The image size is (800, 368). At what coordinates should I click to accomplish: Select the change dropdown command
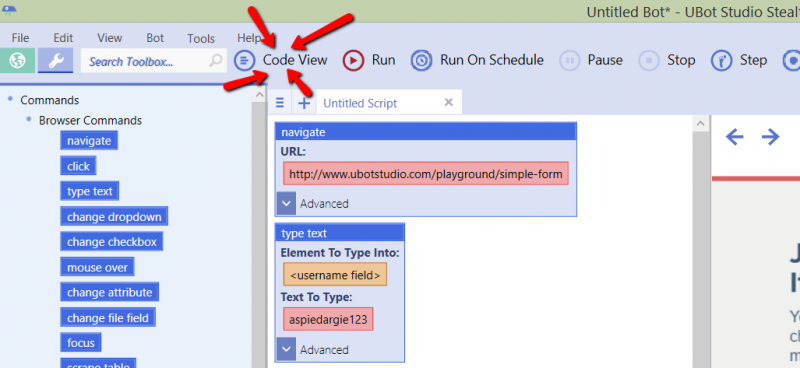click(114, 217)
